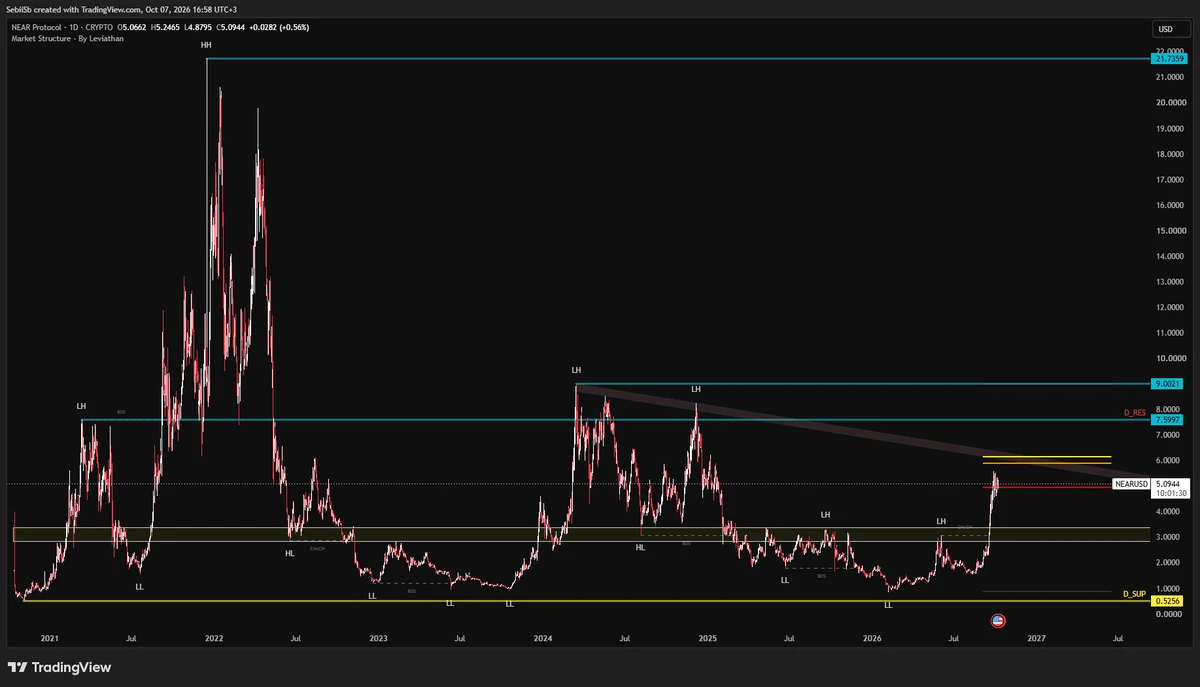Click the 15.0000 tick on price axis
This screenshot has height=687, width=1200.
pos(1170,230)
